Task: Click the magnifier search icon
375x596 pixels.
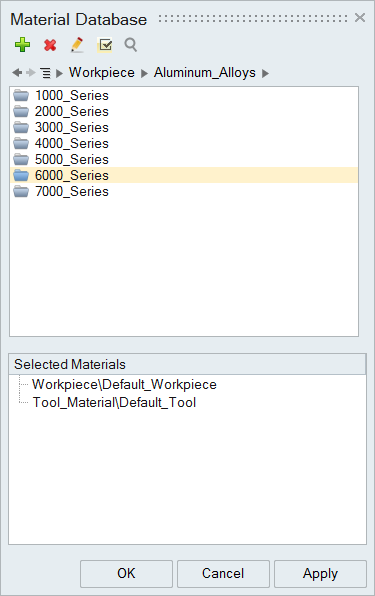Action: pos(131,45)
